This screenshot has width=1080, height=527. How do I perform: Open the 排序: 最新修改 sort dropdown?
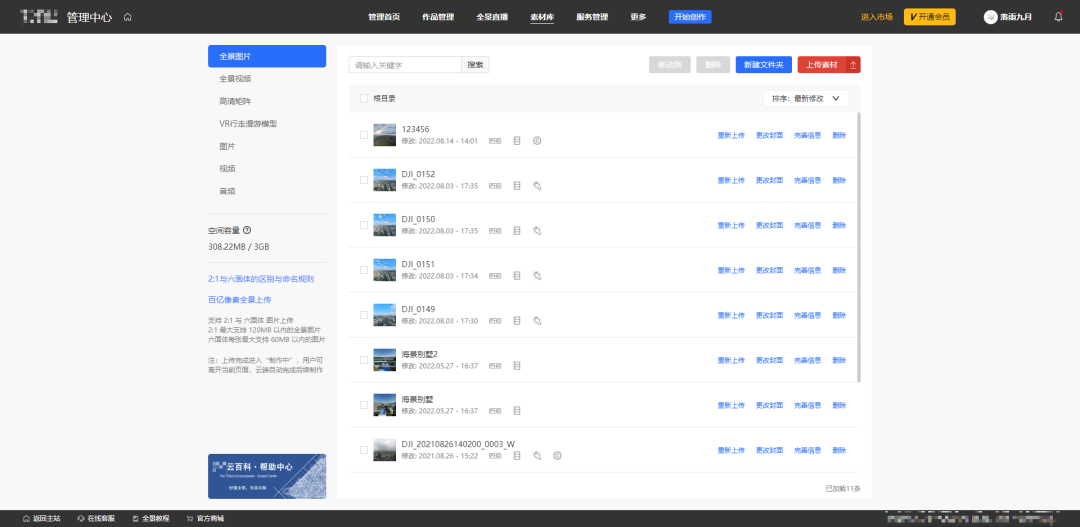point(806,99)
